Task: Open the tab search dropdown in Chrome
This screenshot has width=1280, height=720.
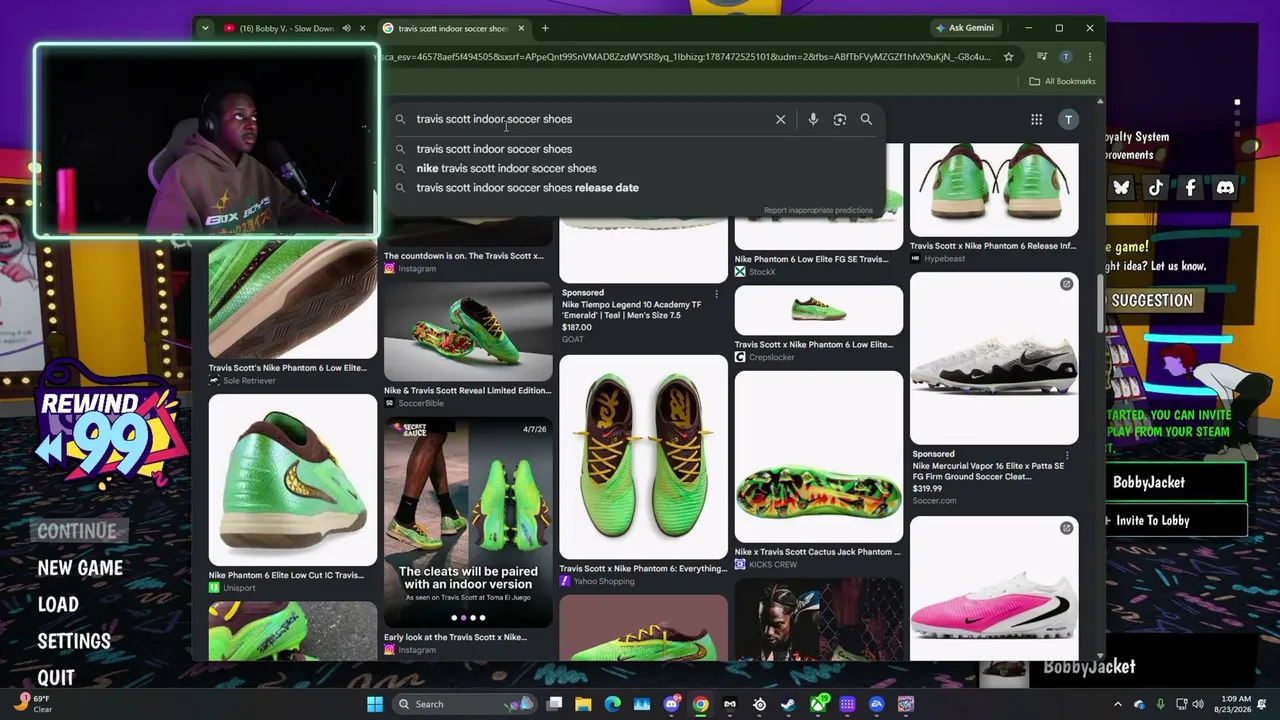Action: pyautogui.click(x=205, y=28)
